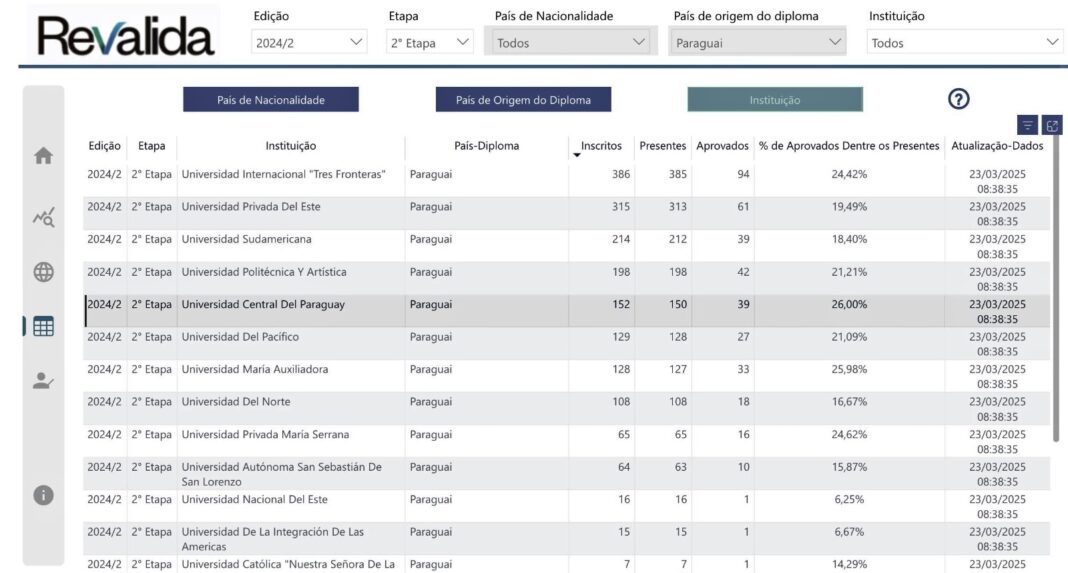Open the chart analysis sidebar icon

point(43,216)
